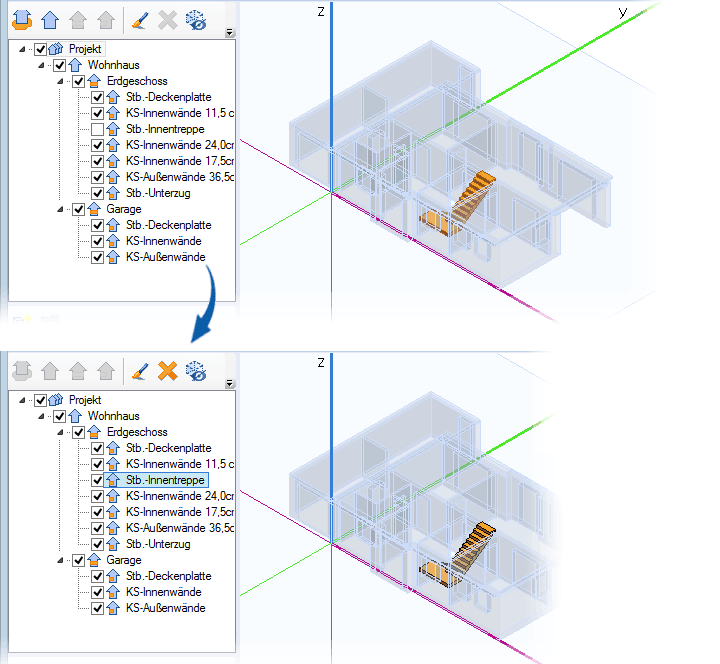Click the Wohnhaus house icon in lower tree

(x=75, y=416)
